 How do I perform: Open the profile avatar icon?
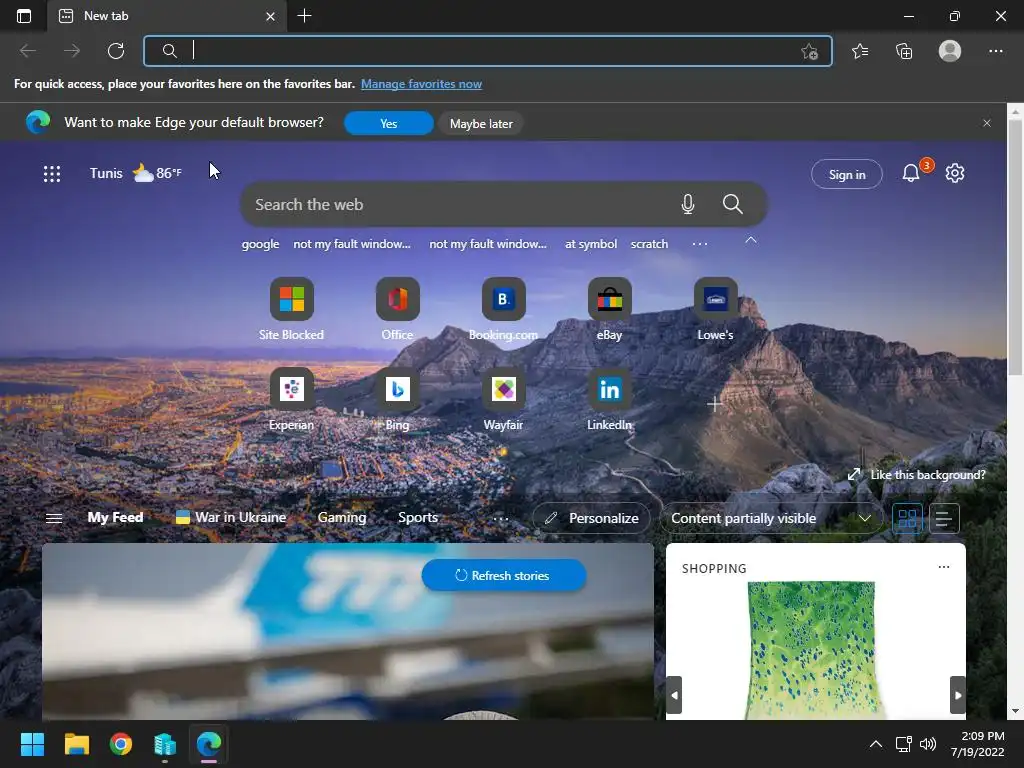point(950,51)
